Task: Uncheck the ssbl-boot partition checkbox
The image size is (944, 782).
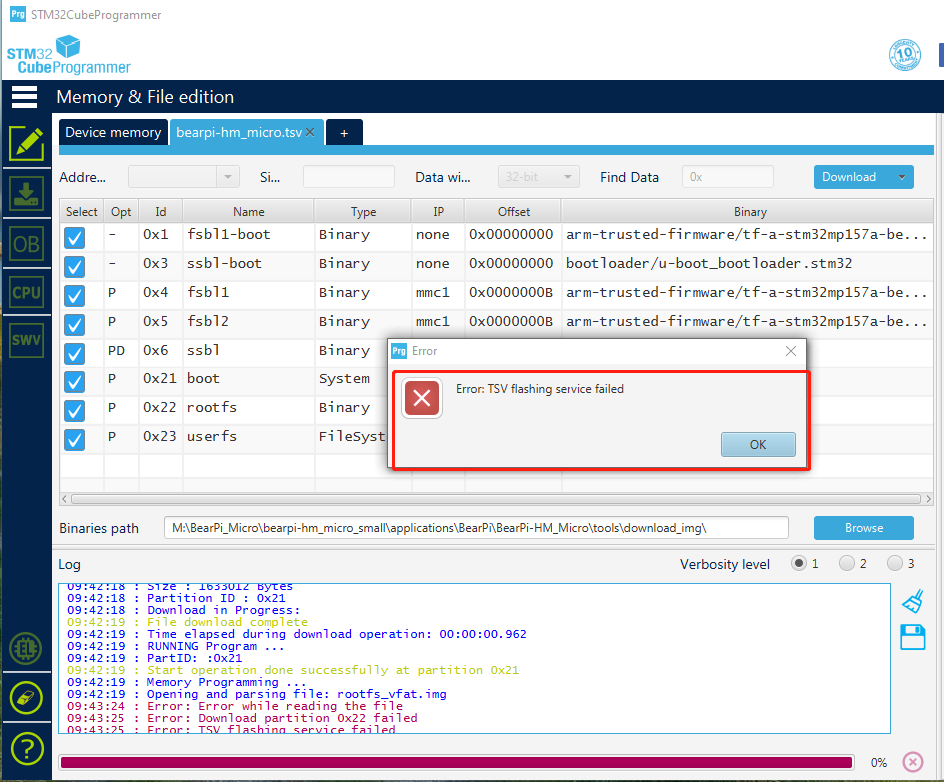Action: pyautogui.click(x=75, y=266)
